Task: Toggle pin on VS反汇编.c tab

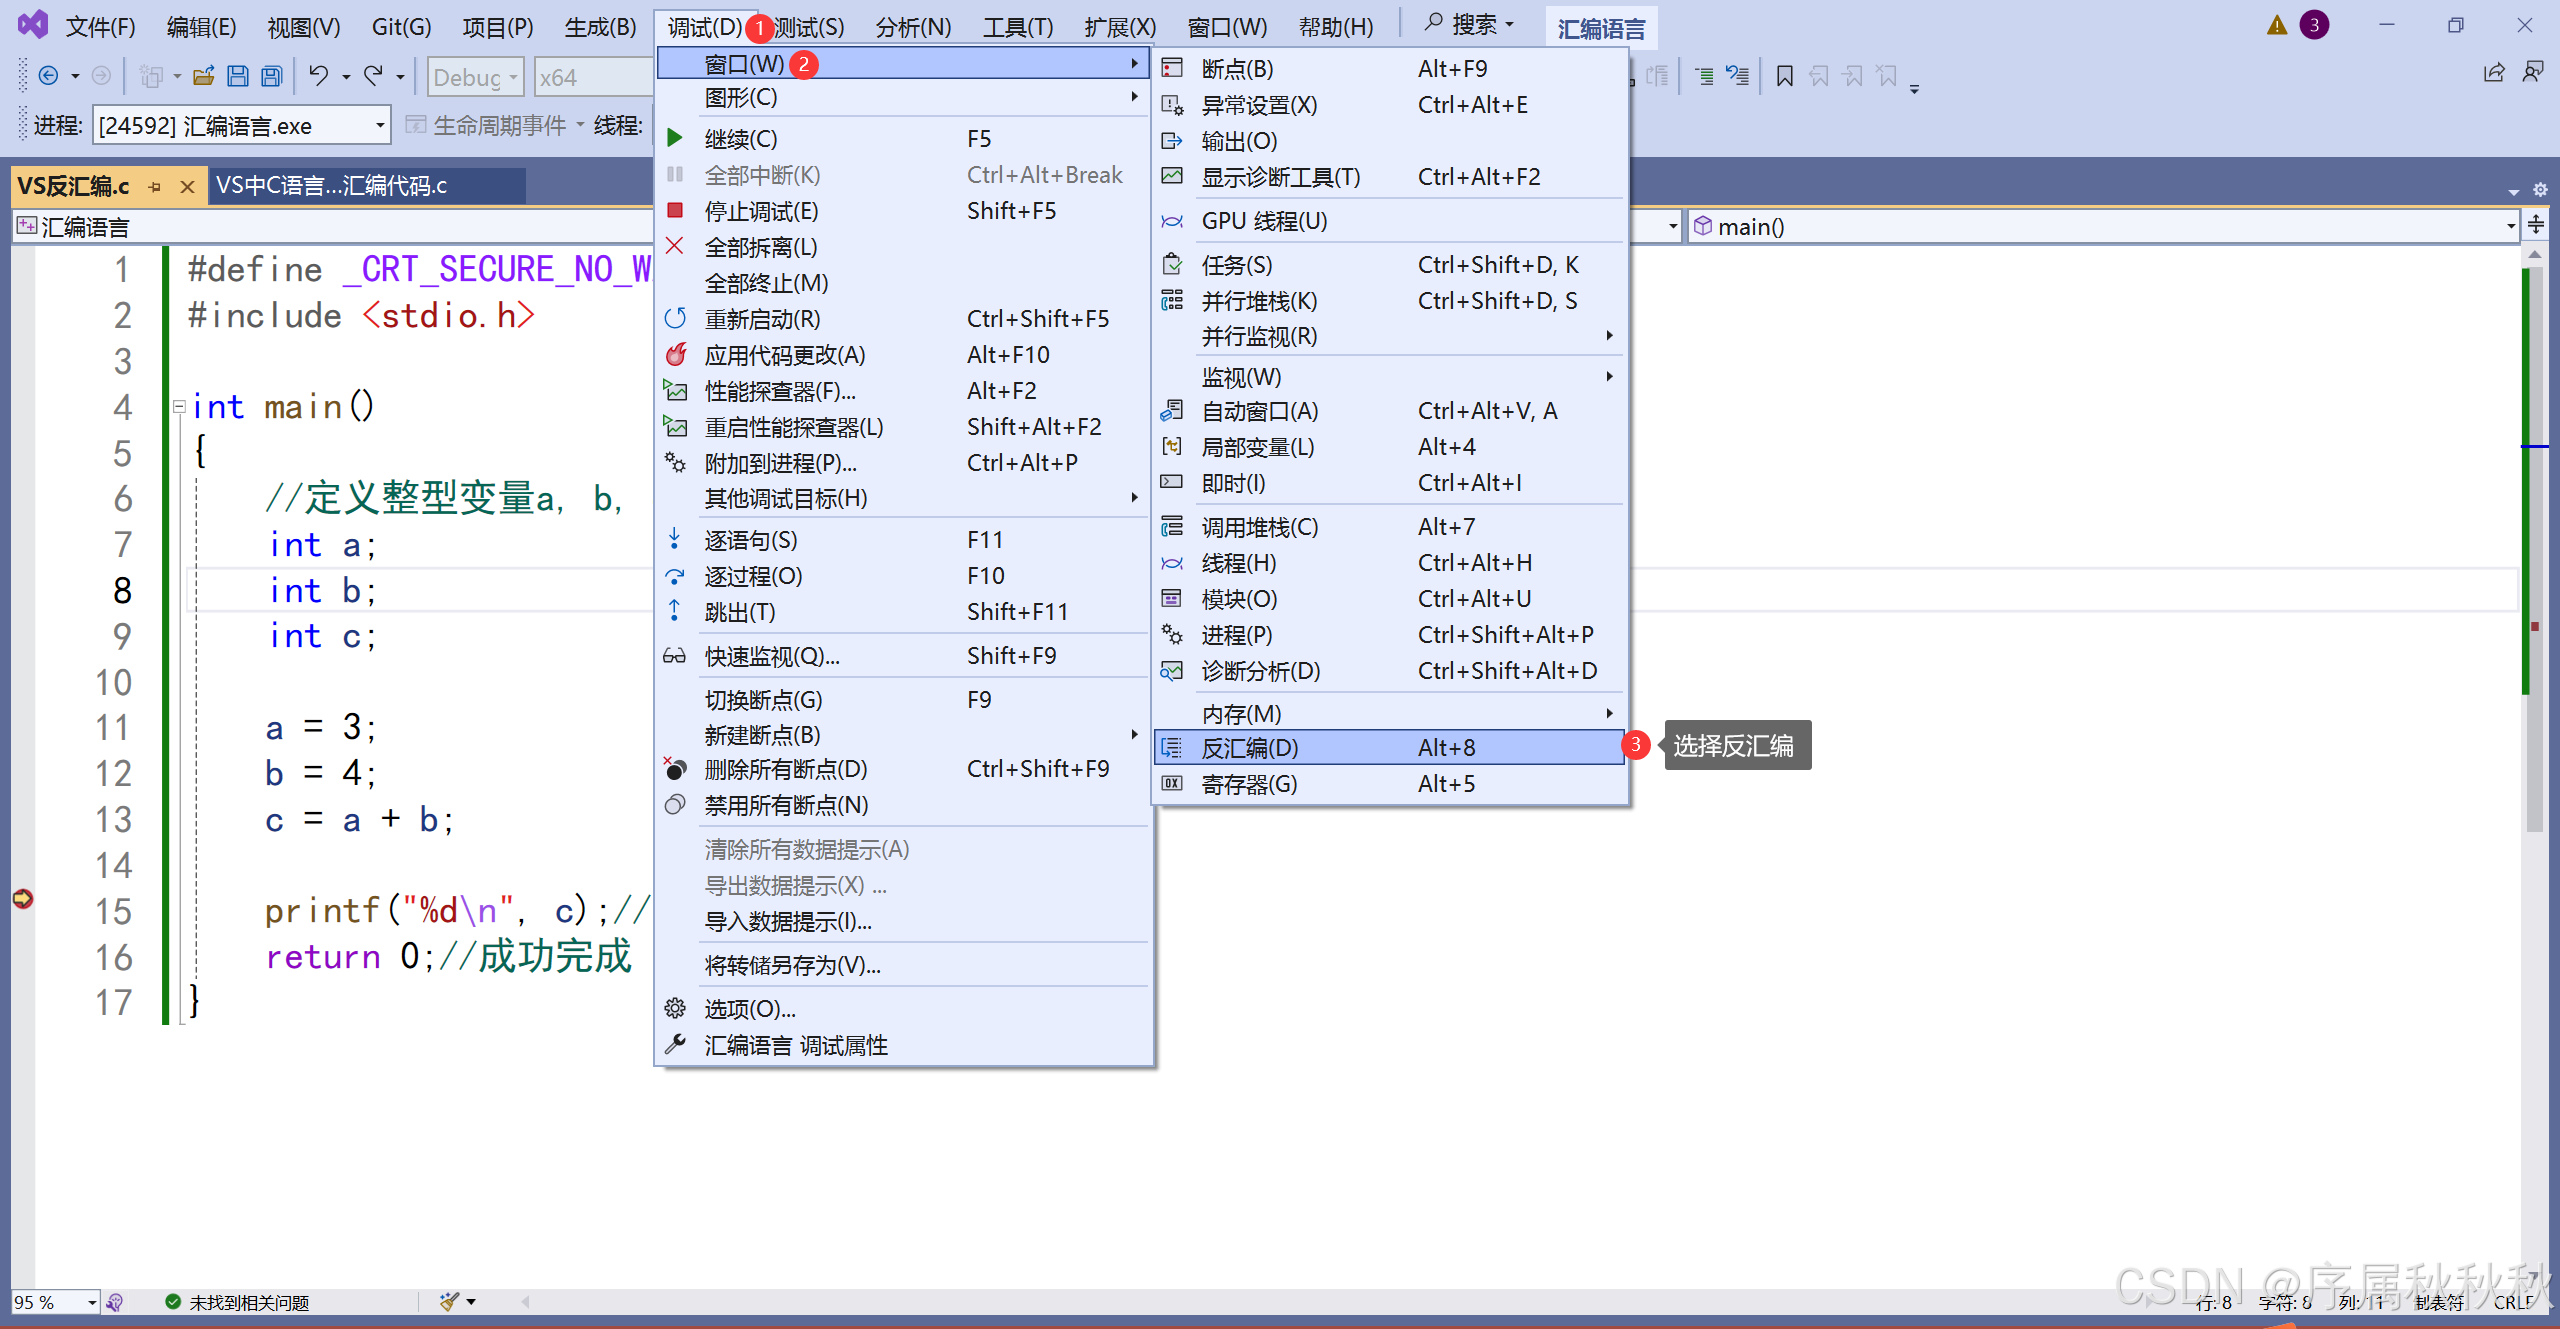Action: point(154,186)
